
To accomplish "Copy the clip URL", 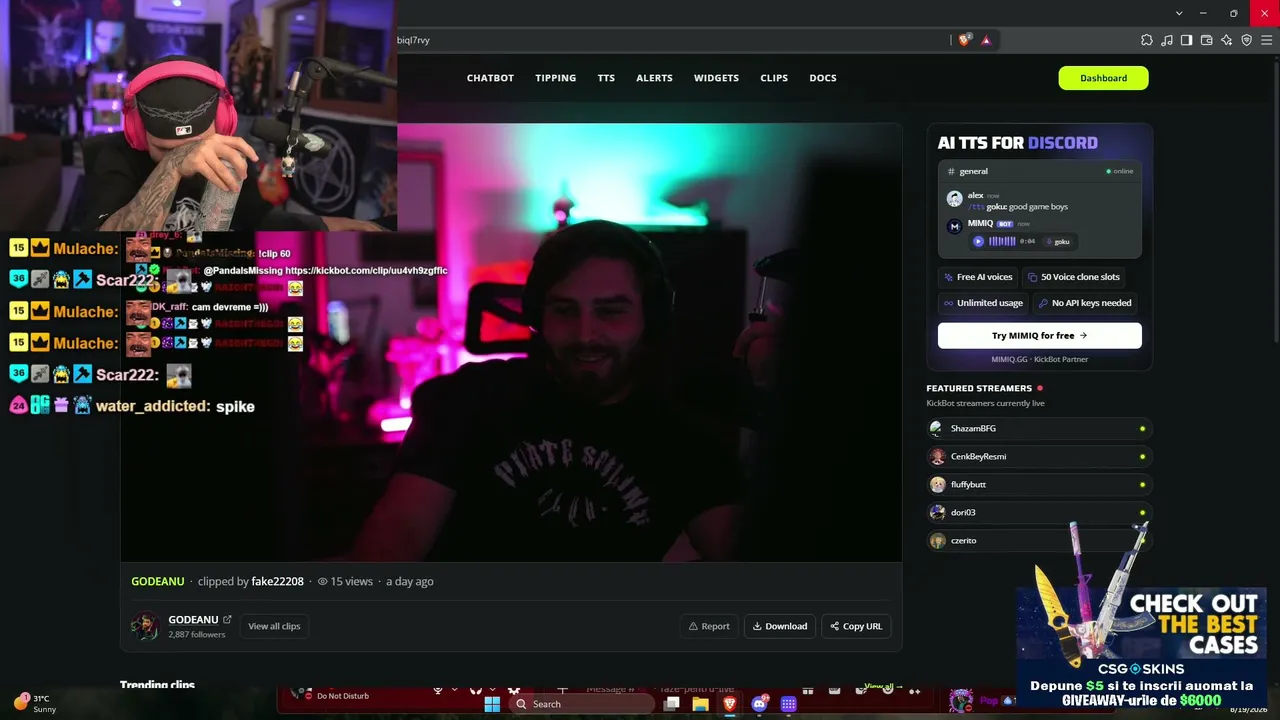I will pyautogui.click(x=856, y=626).
